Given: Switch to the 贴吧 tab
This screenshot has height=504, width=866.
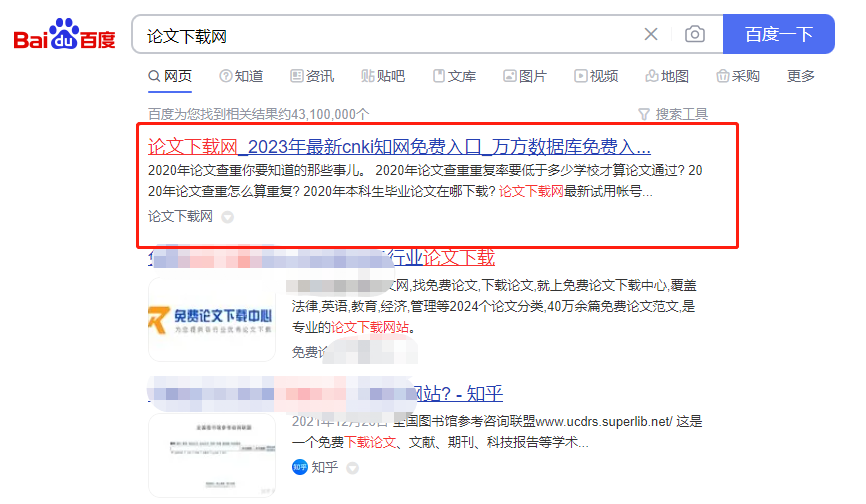Looking at the screenshot, I should (383, 76).
